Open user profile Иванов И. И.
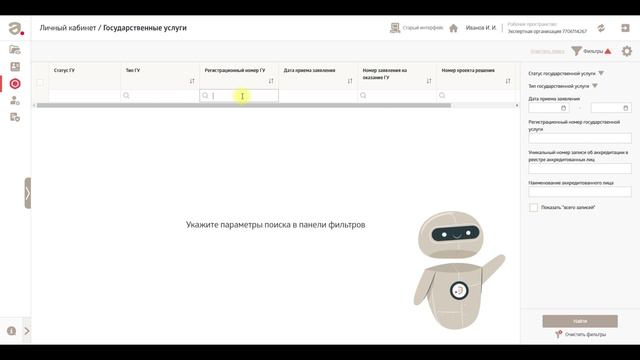The width and height of the screenshot is (640, 360). point(481,28)
